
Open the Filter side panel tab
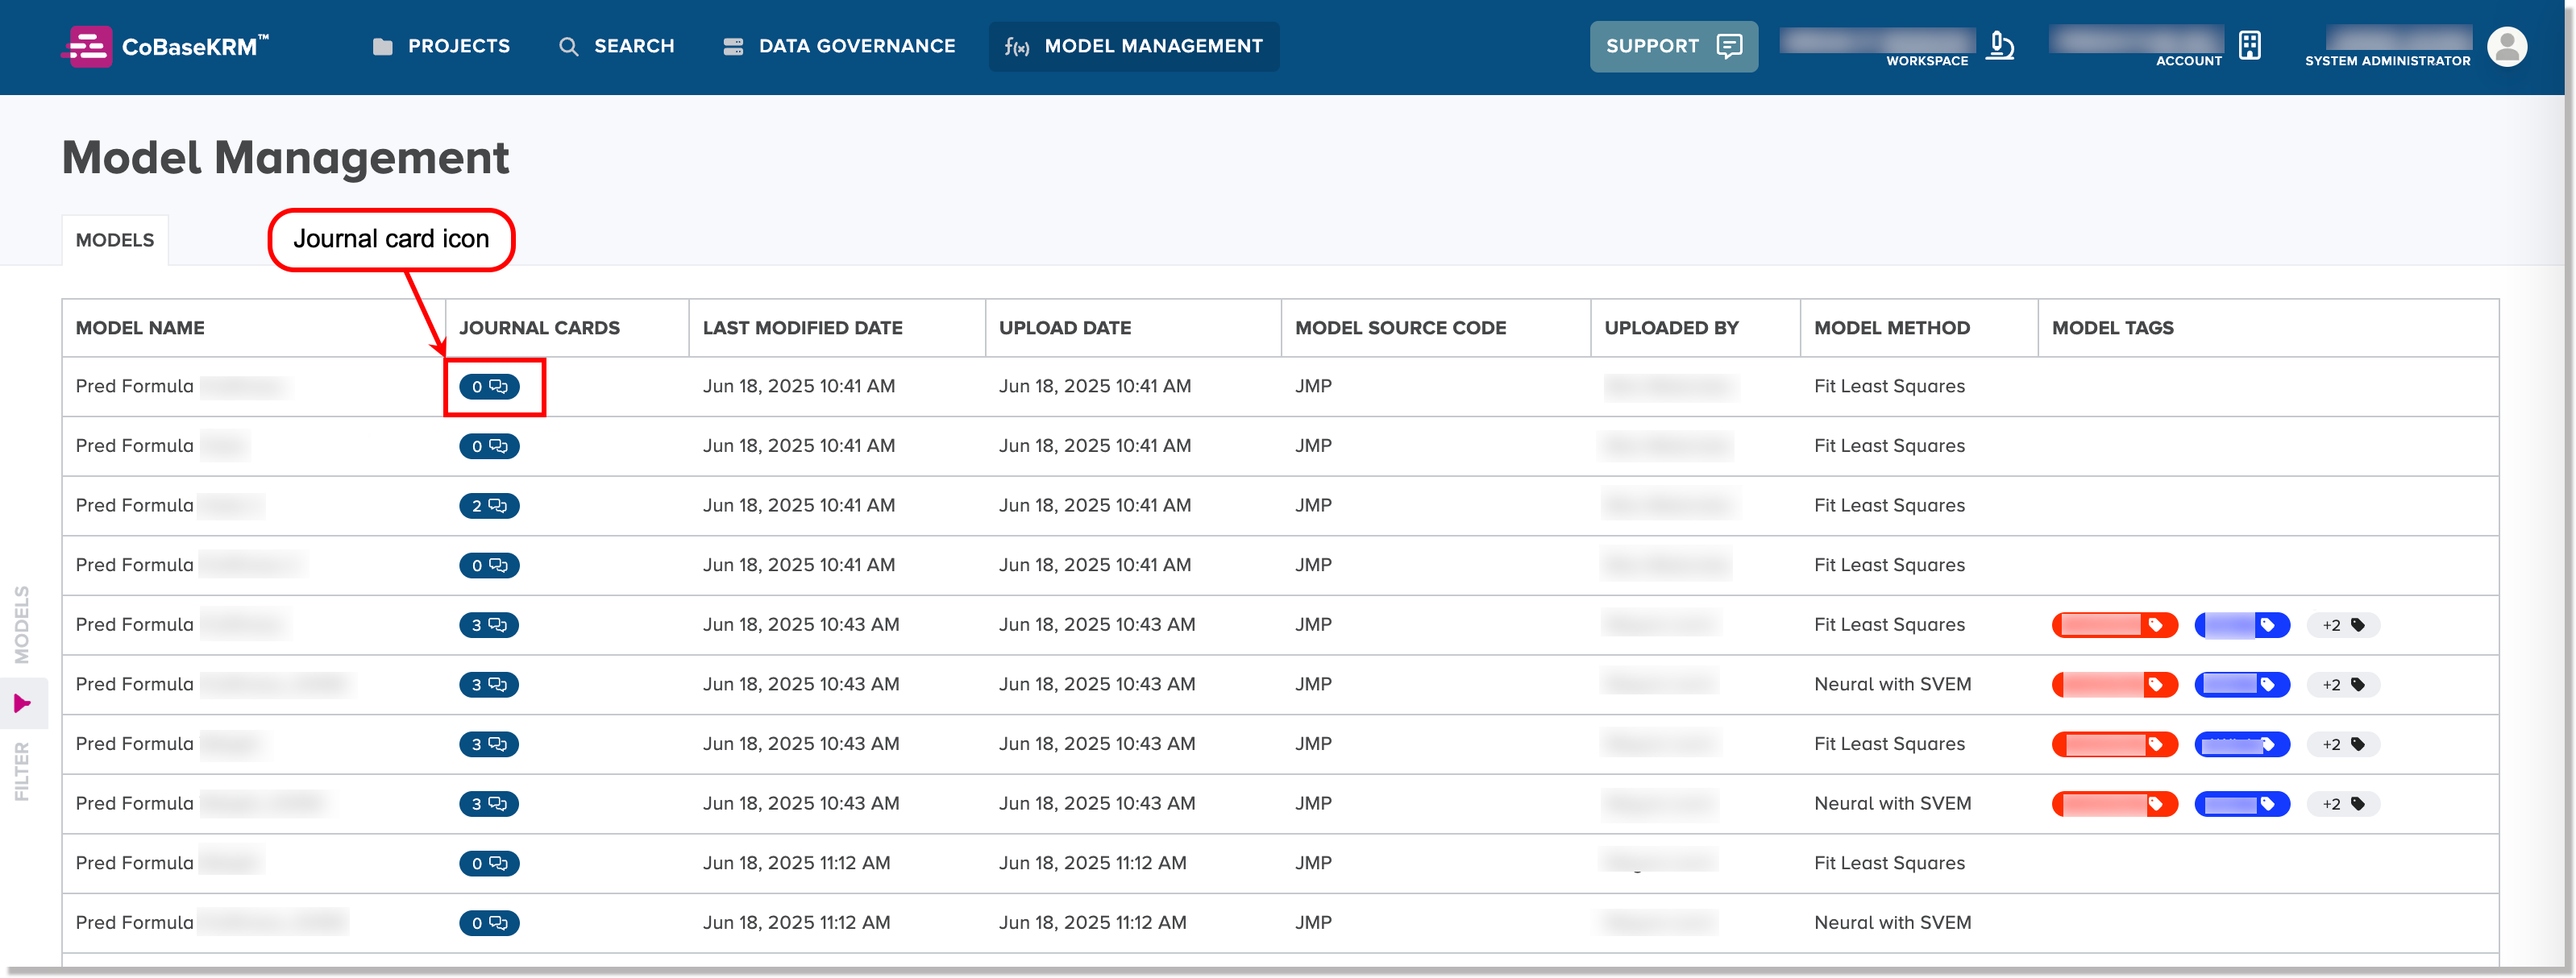(22, 772)
